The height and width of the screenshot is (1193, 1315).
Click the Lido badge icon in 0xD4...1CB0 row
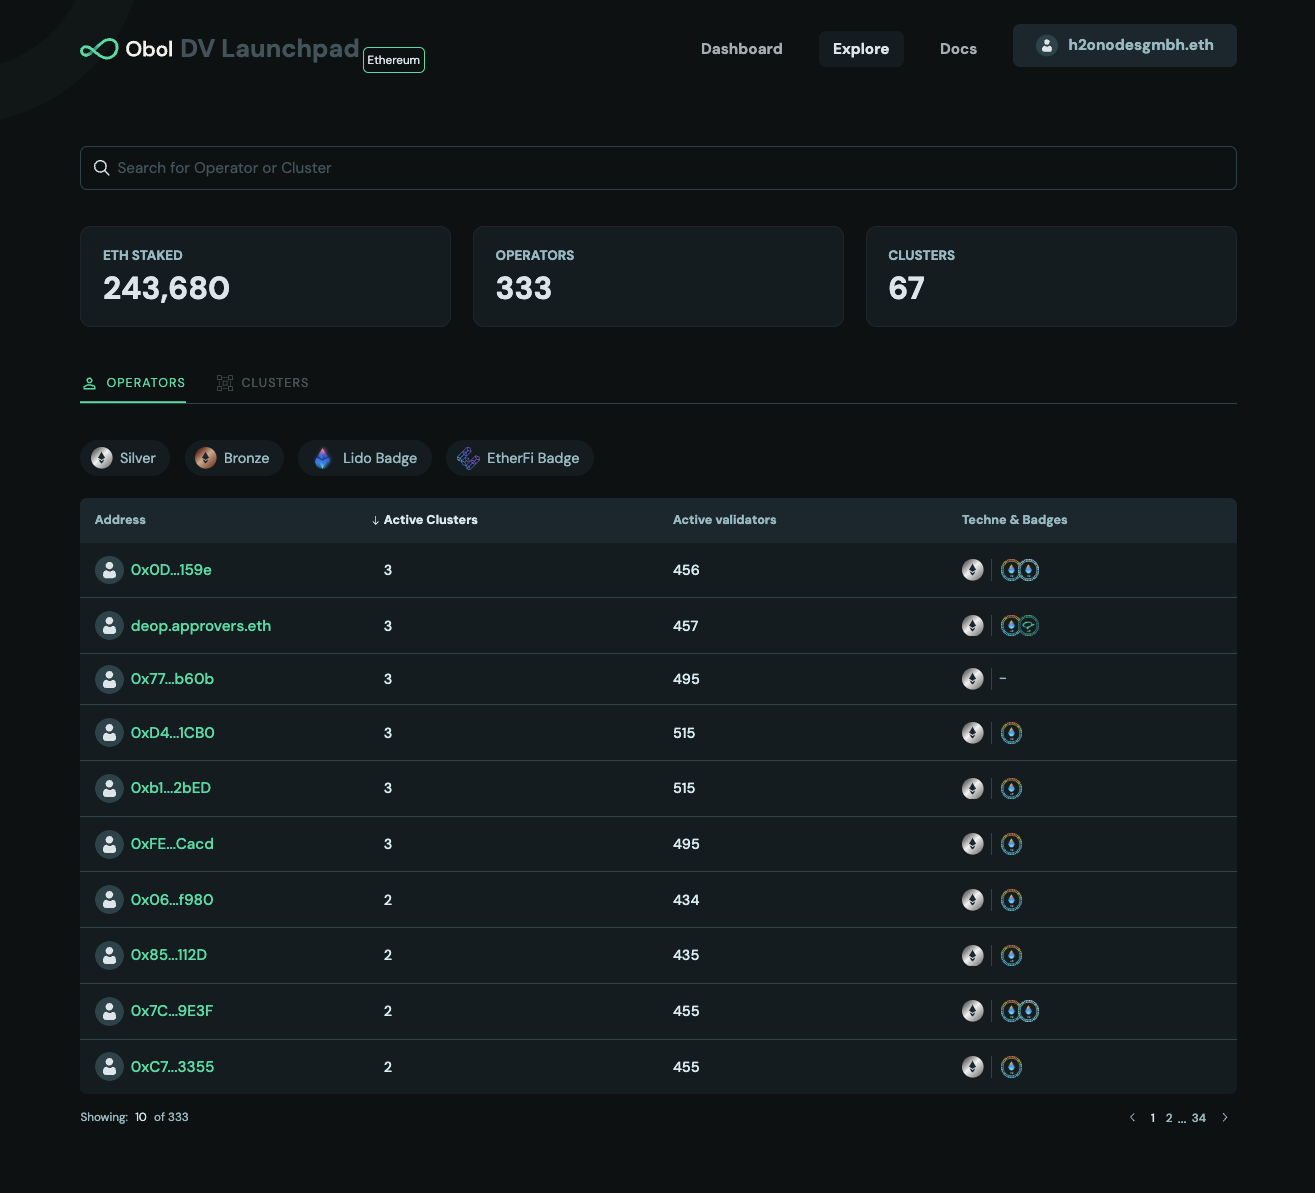pyautogui.click(x=1011, y=733)
